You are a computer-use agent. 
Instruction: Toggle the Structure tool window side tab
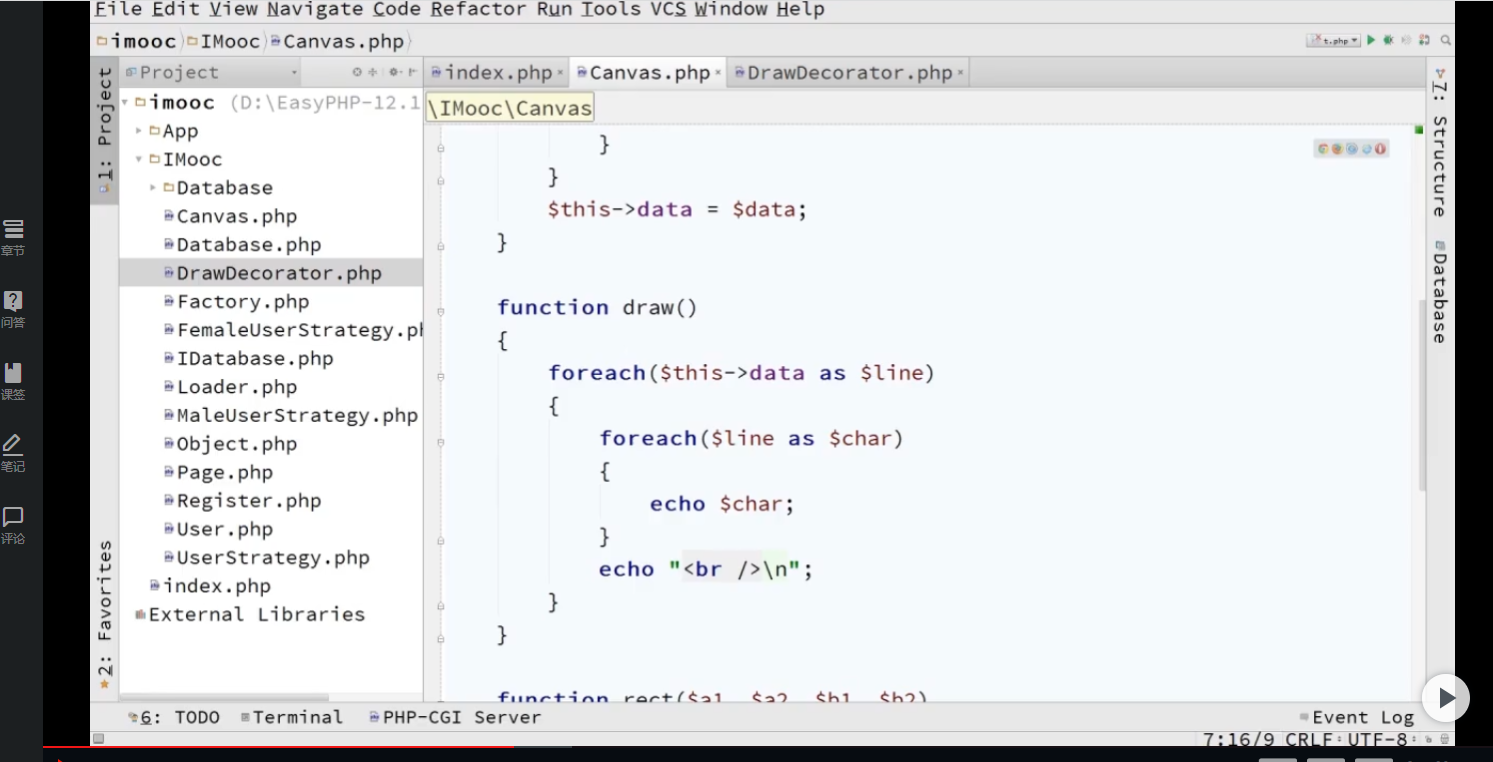1439,141
